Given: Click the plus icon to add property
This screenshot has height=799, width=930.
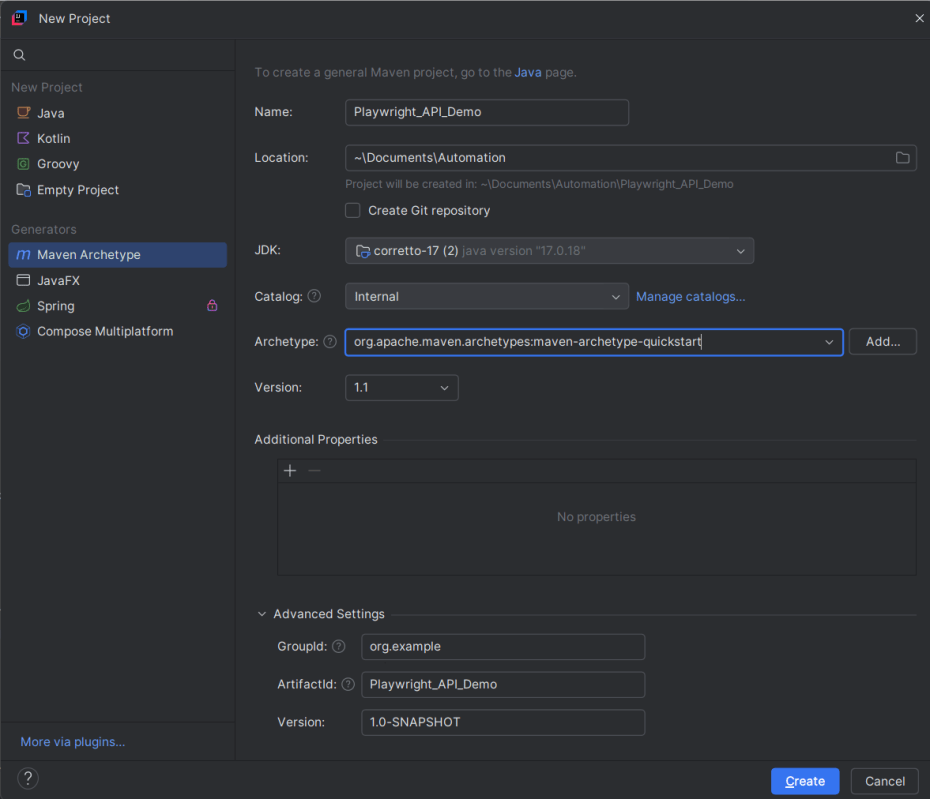Looking at the screenshot, I should pyautogui.click(x=290, y=471).
